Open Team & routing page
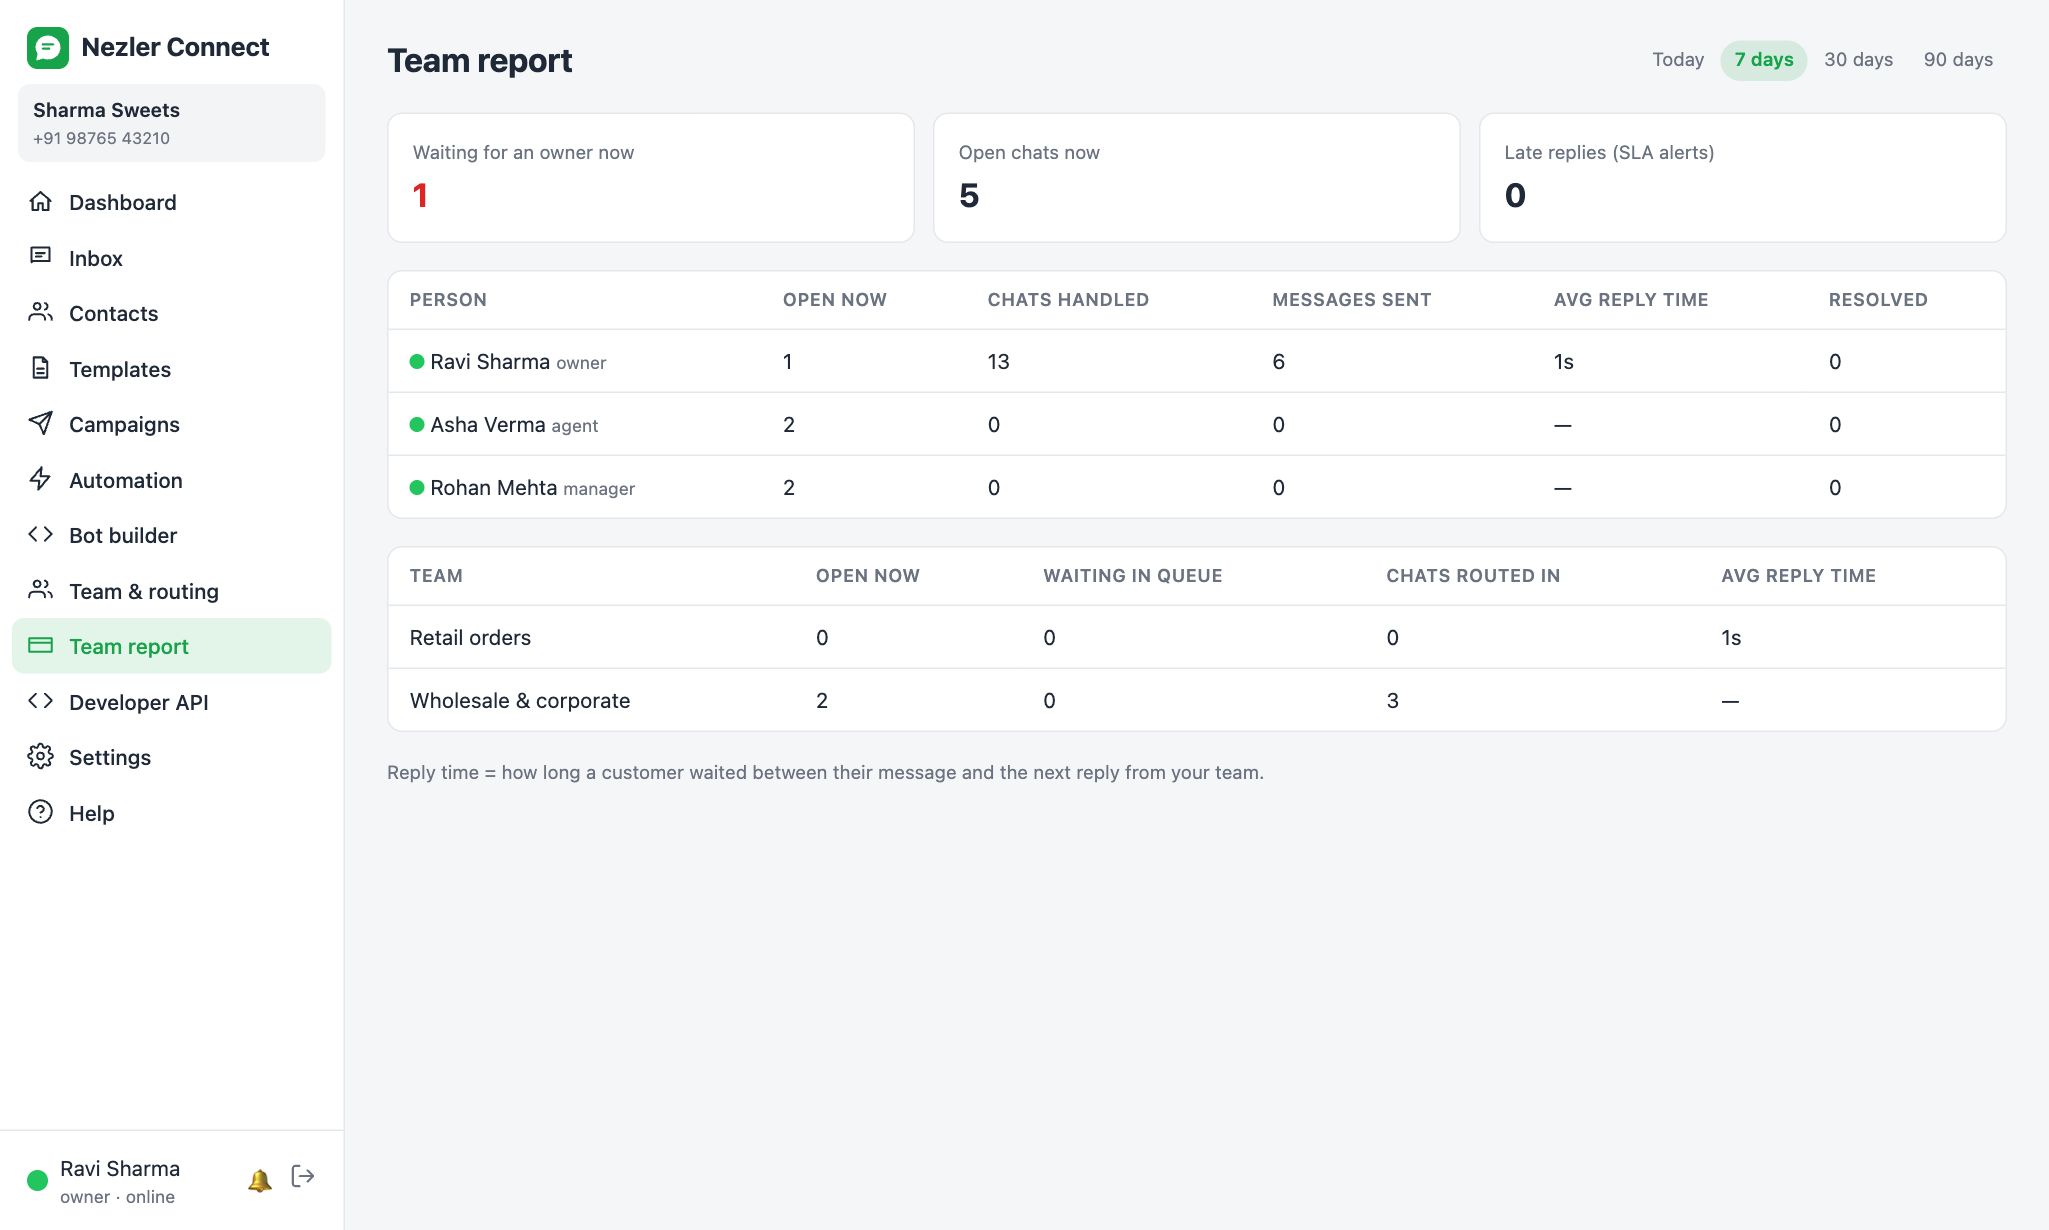The width and height of the screenshot is (2049, 1230). tap(171, 591)
